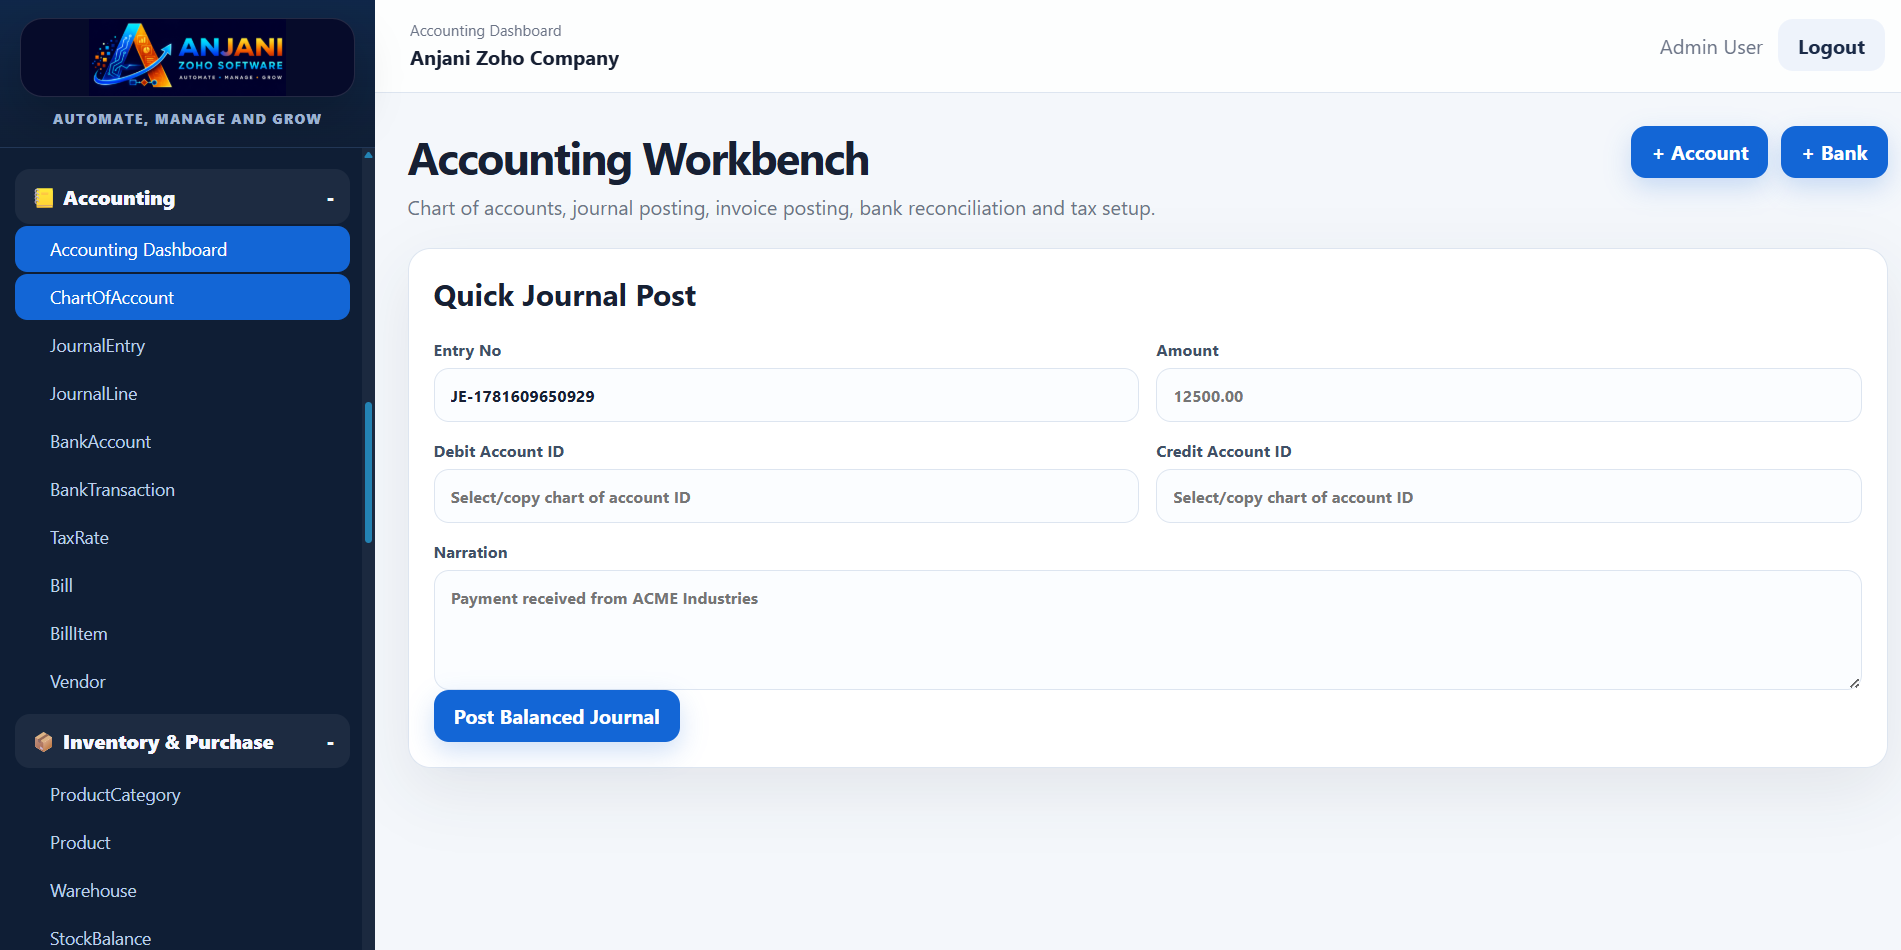Viewport: 1901px width, 950px height.
Task: Click the Accounting Dashboard breadcrumb text
Action: coord(485,31)
